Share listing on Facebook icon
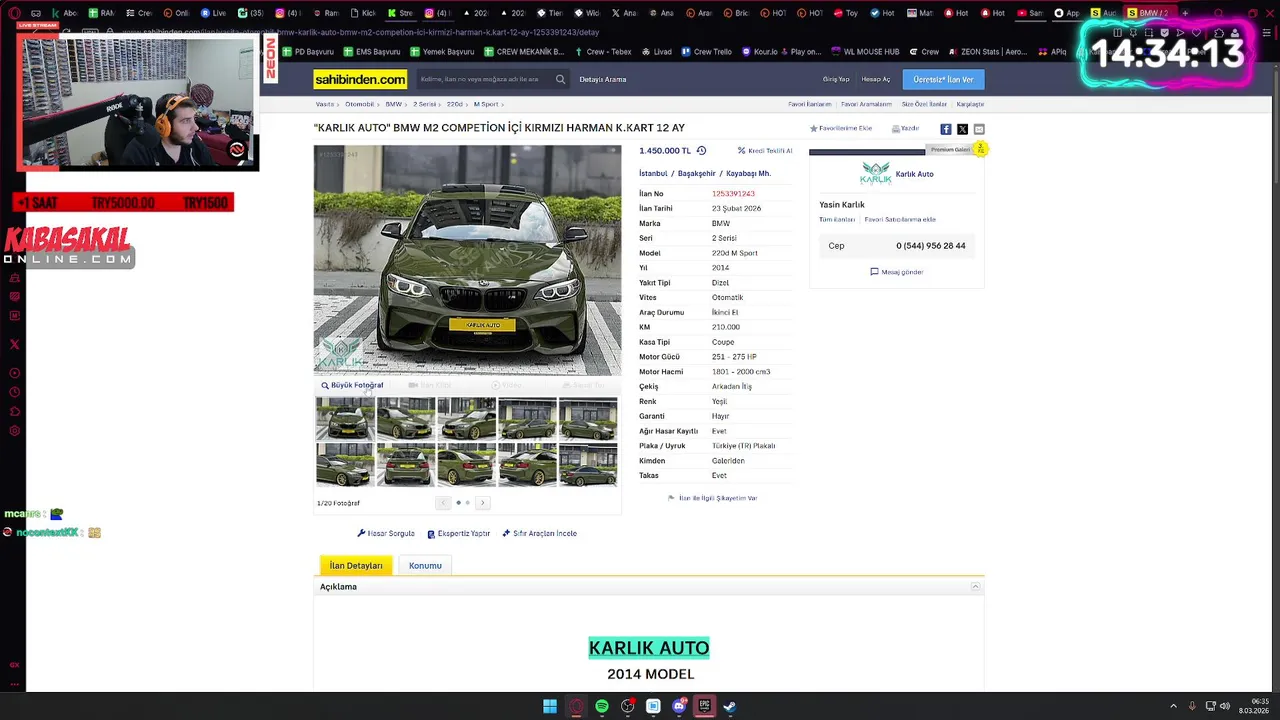The height and width of the screenshot is (720, 1280). pyautogui.click(x=946, y=129)
